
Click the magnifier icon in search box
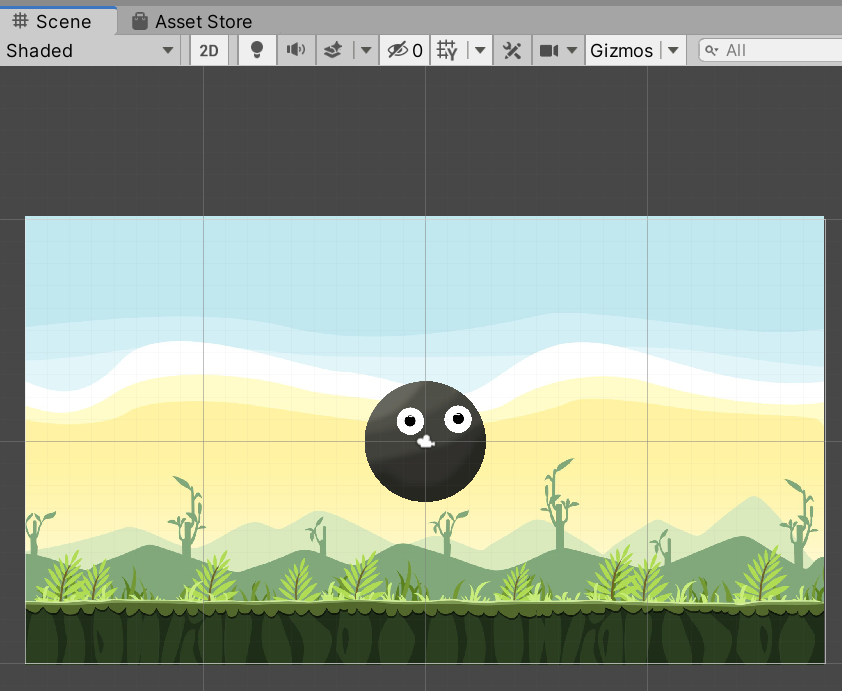tap(712, 50)
